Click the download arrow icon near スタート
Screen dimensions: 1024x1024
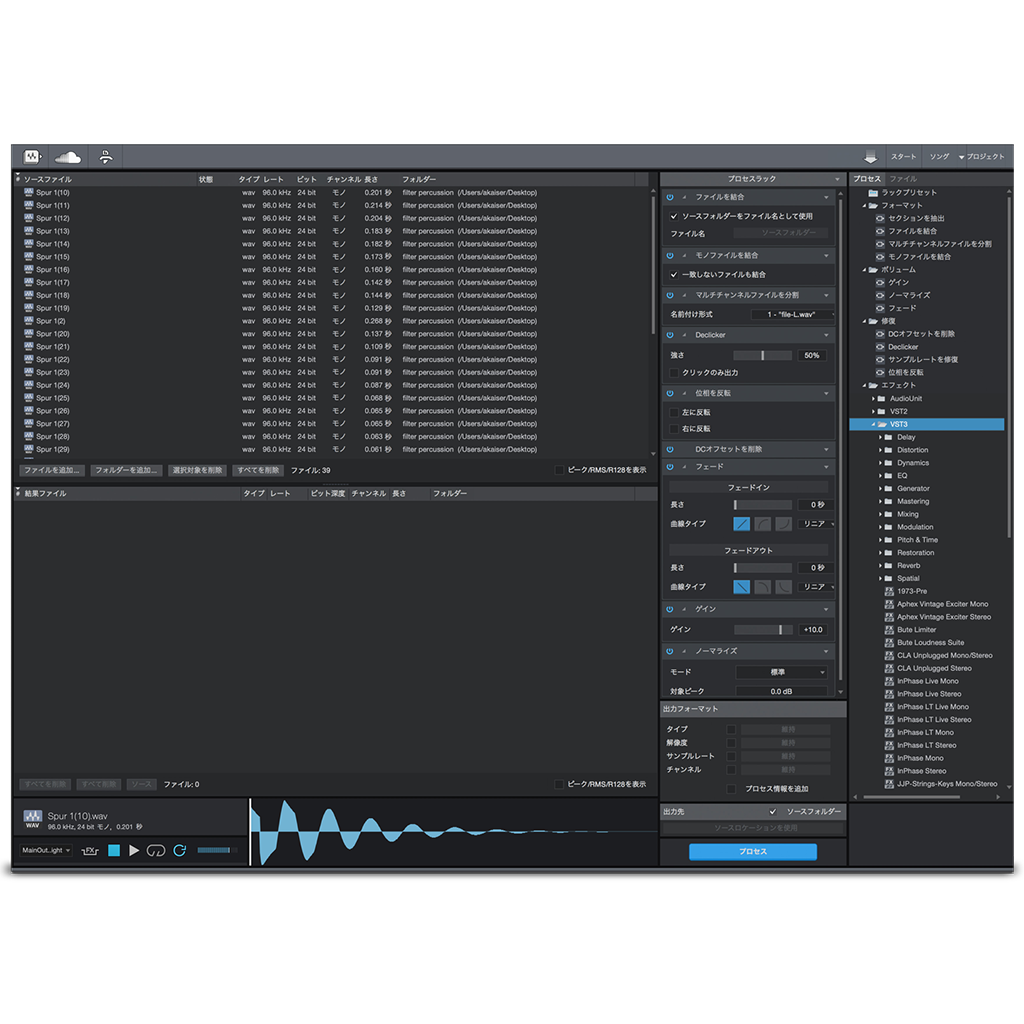(x=870, y=156)
